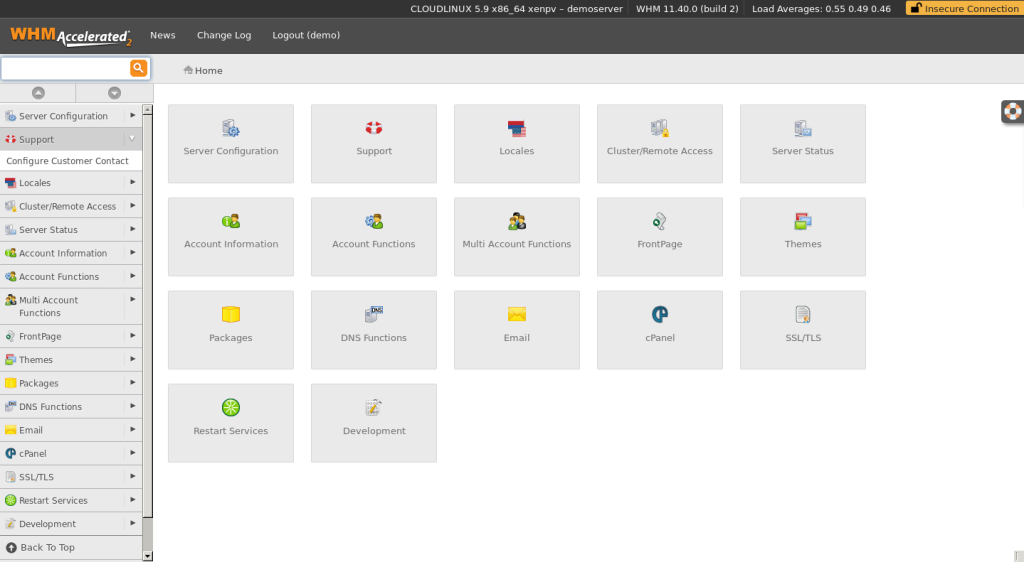The image size is (1024, 562).
Task: Click Configure Customer Contact link
Action: pyautogui.click(x=67, y=161)
